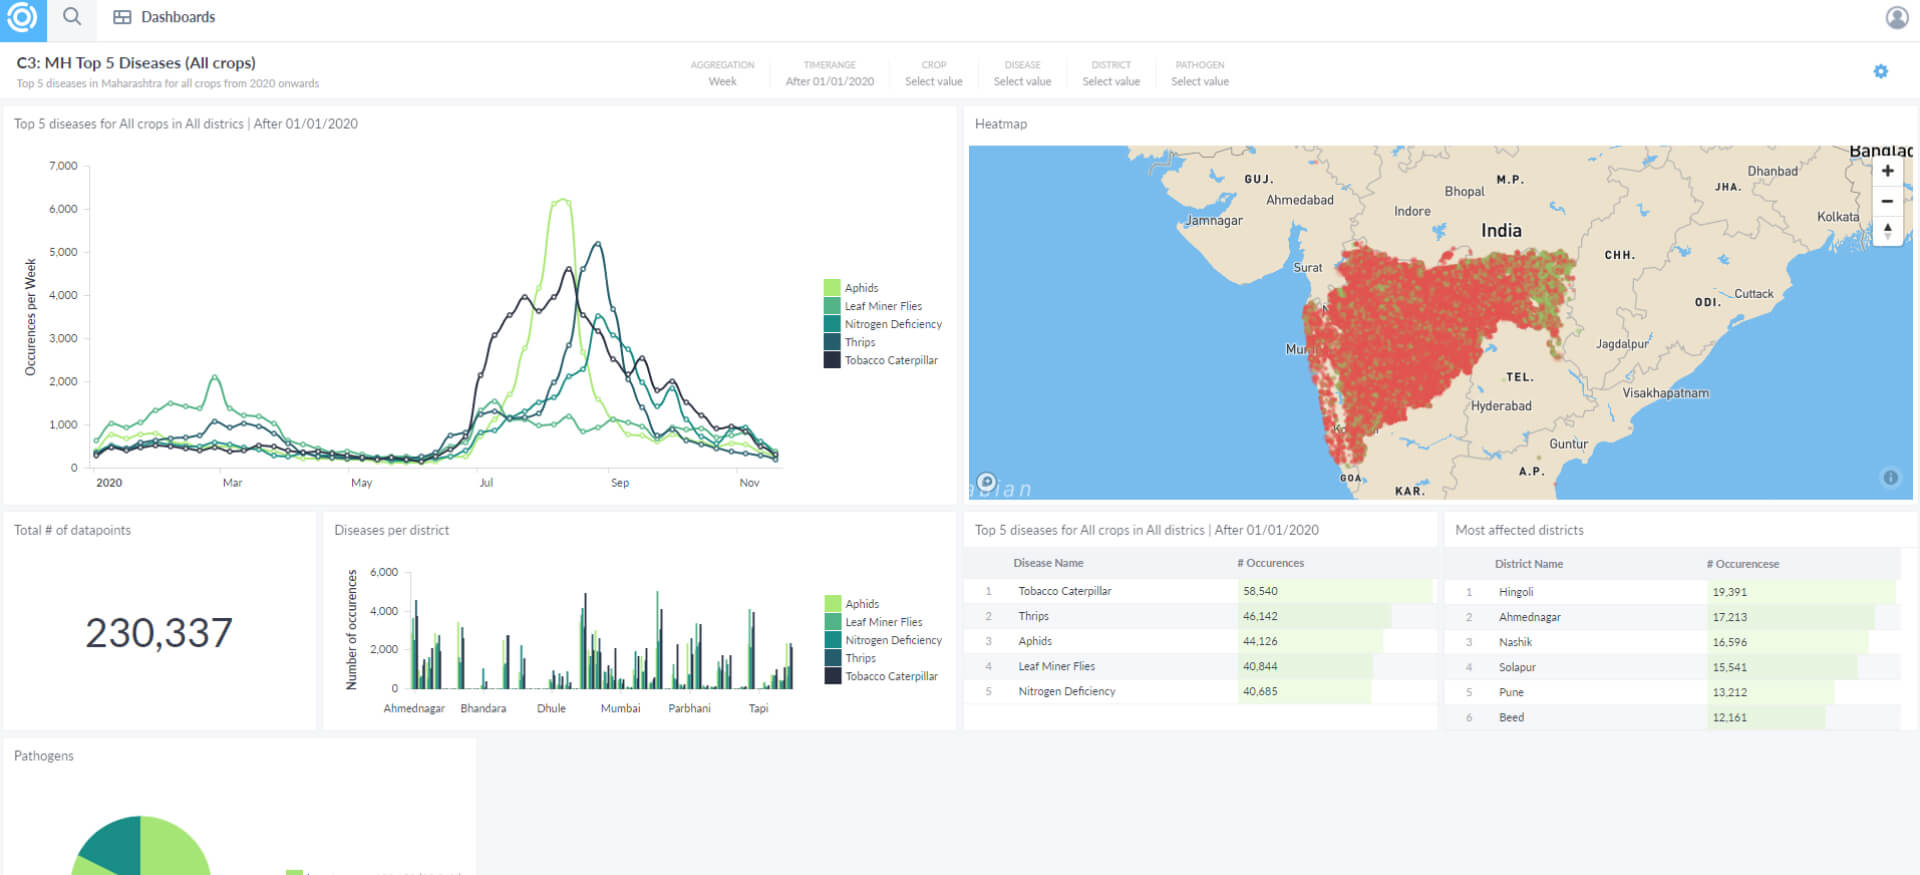Sort diseases by # Occurences column
This screenshot has height=875, width=1920.
[1270, 563]
